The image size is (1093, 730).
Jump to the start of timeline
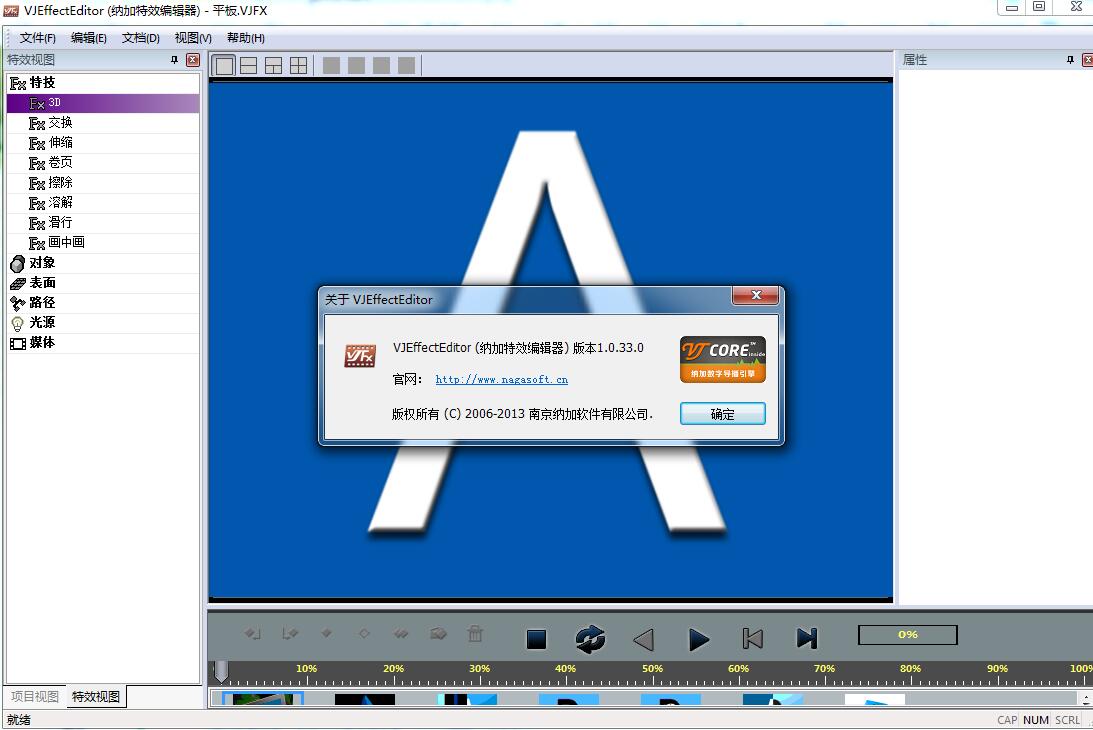tap(752, 639)
